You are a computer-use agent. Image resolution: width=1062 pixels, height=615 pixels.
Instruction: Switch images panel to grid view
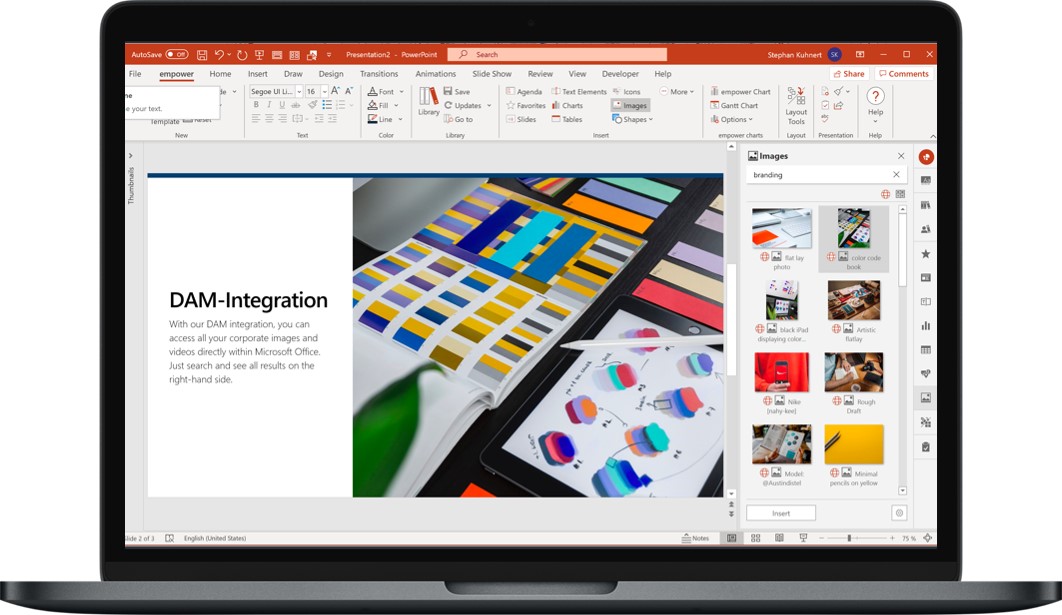(x=900, y=194)
